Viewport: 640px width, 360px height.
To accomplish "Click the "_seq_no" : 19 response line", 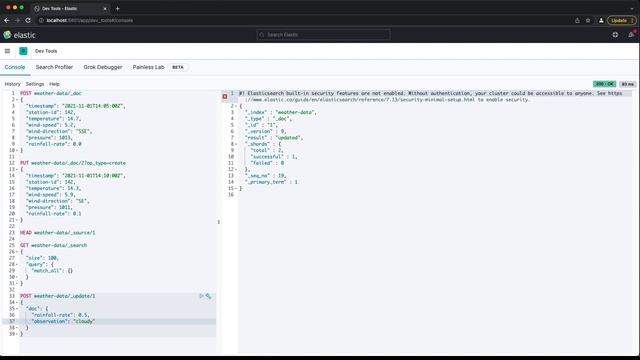I will tap(266, 176).
